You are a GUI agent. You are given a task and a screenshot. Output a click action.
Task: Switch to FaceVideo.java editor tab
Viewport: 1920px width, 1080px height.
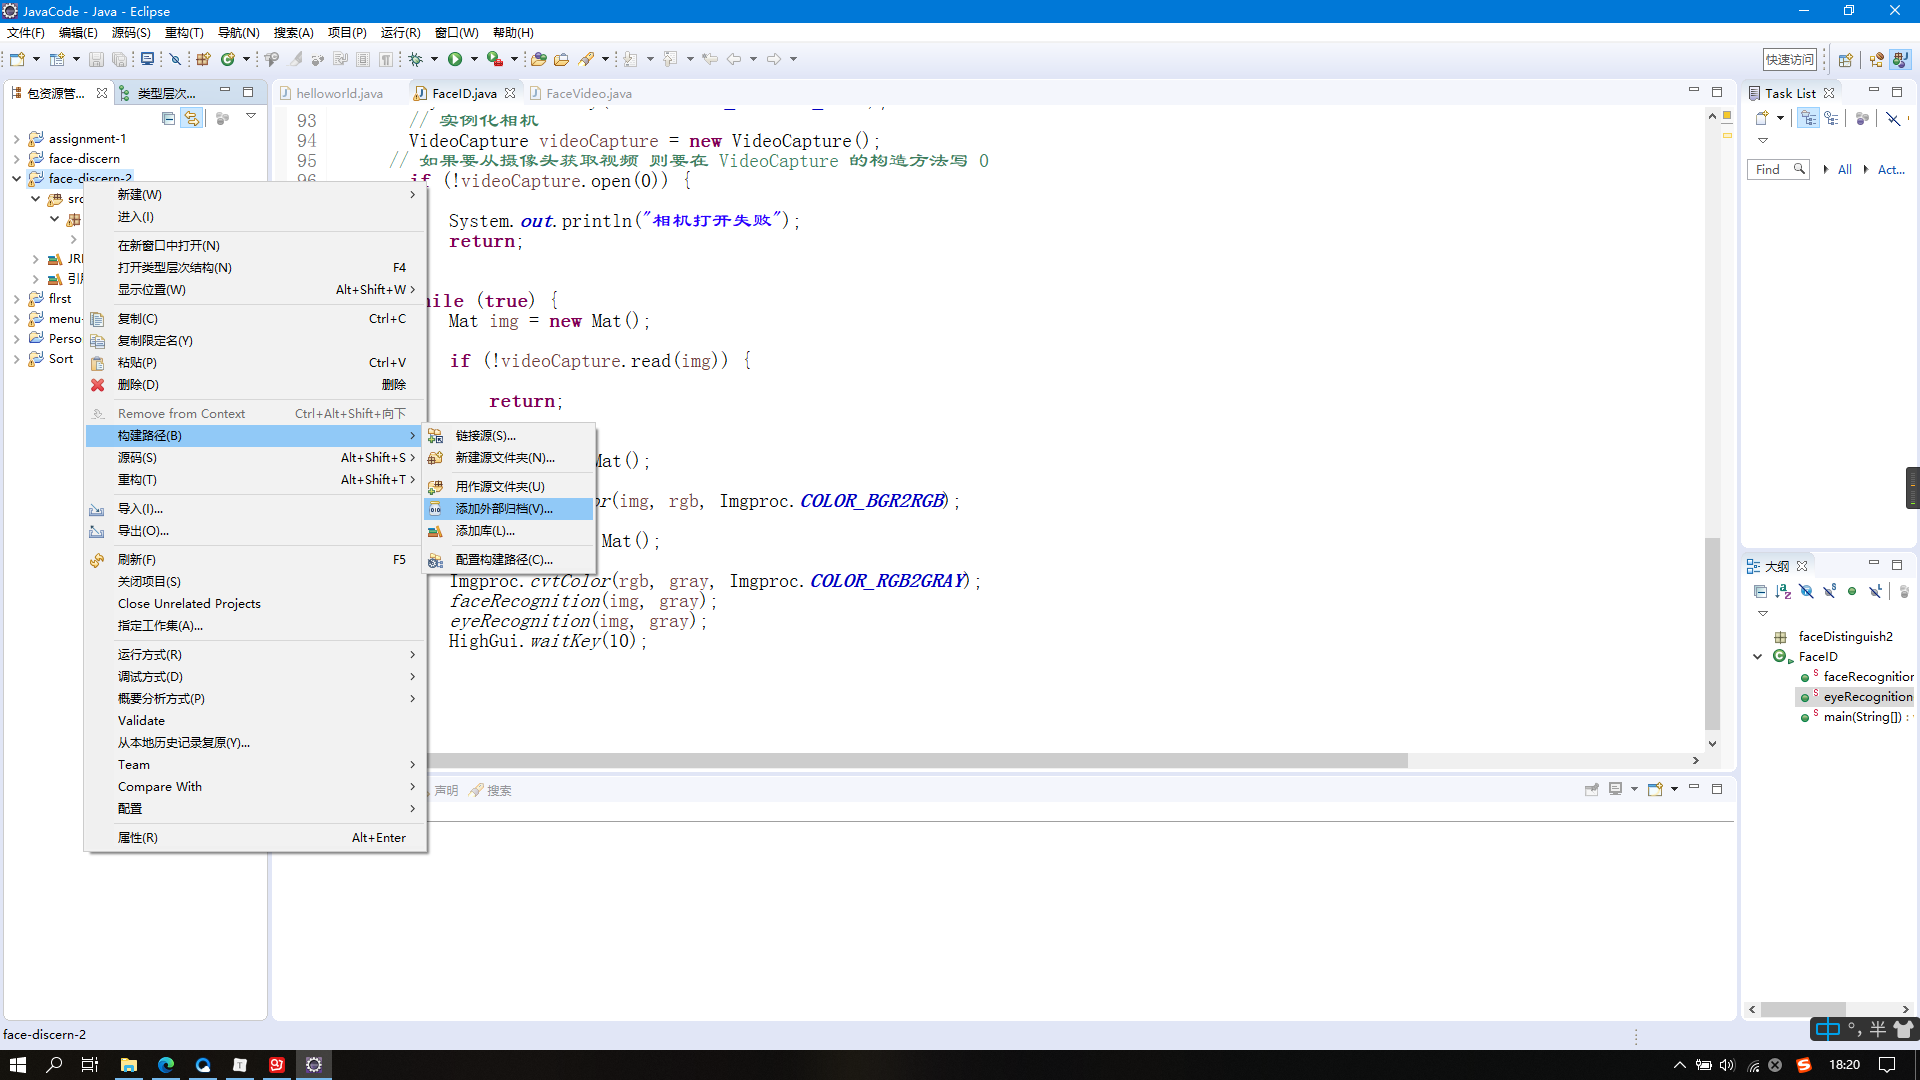pos(588,93)
